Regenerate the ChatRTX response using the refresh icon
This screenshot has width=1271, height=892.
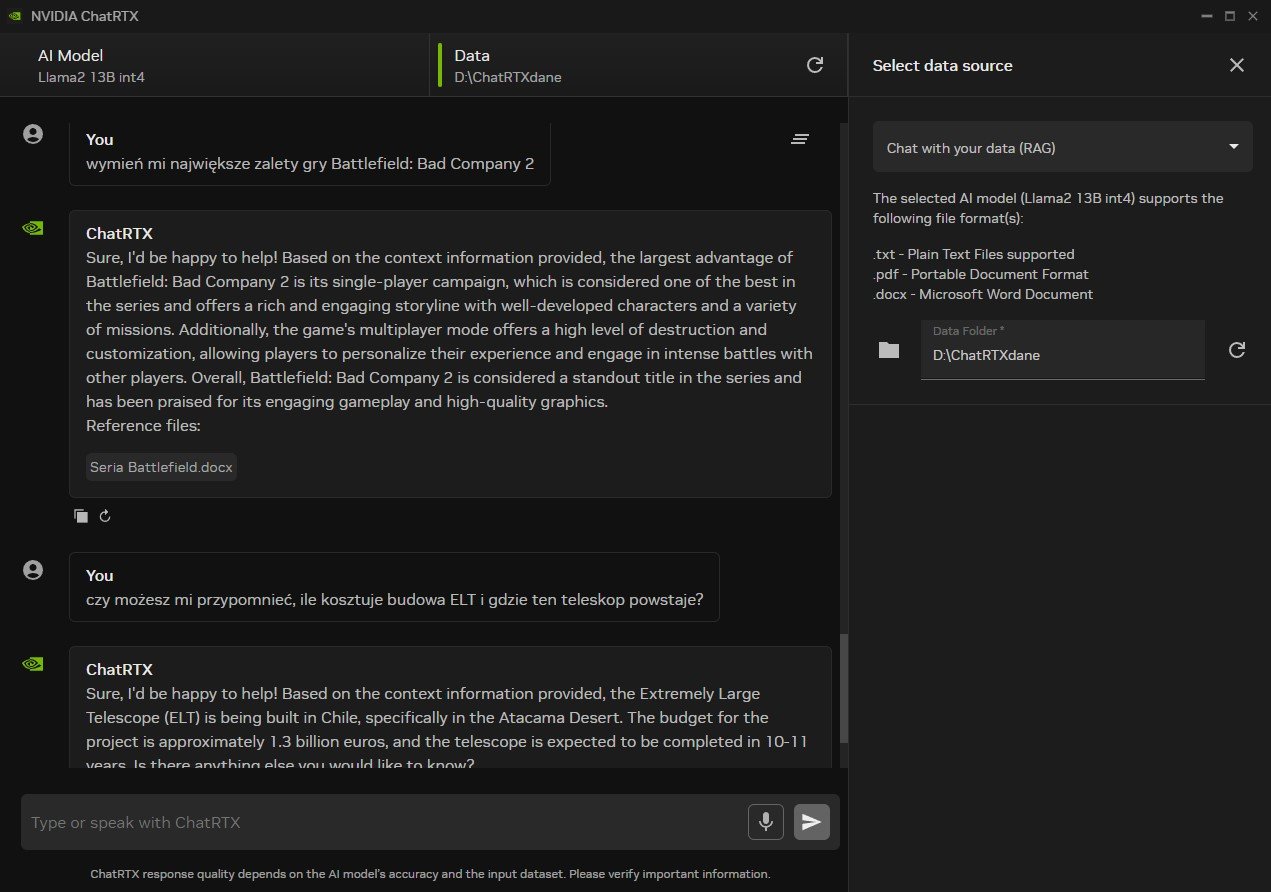[x=105, y=515]
